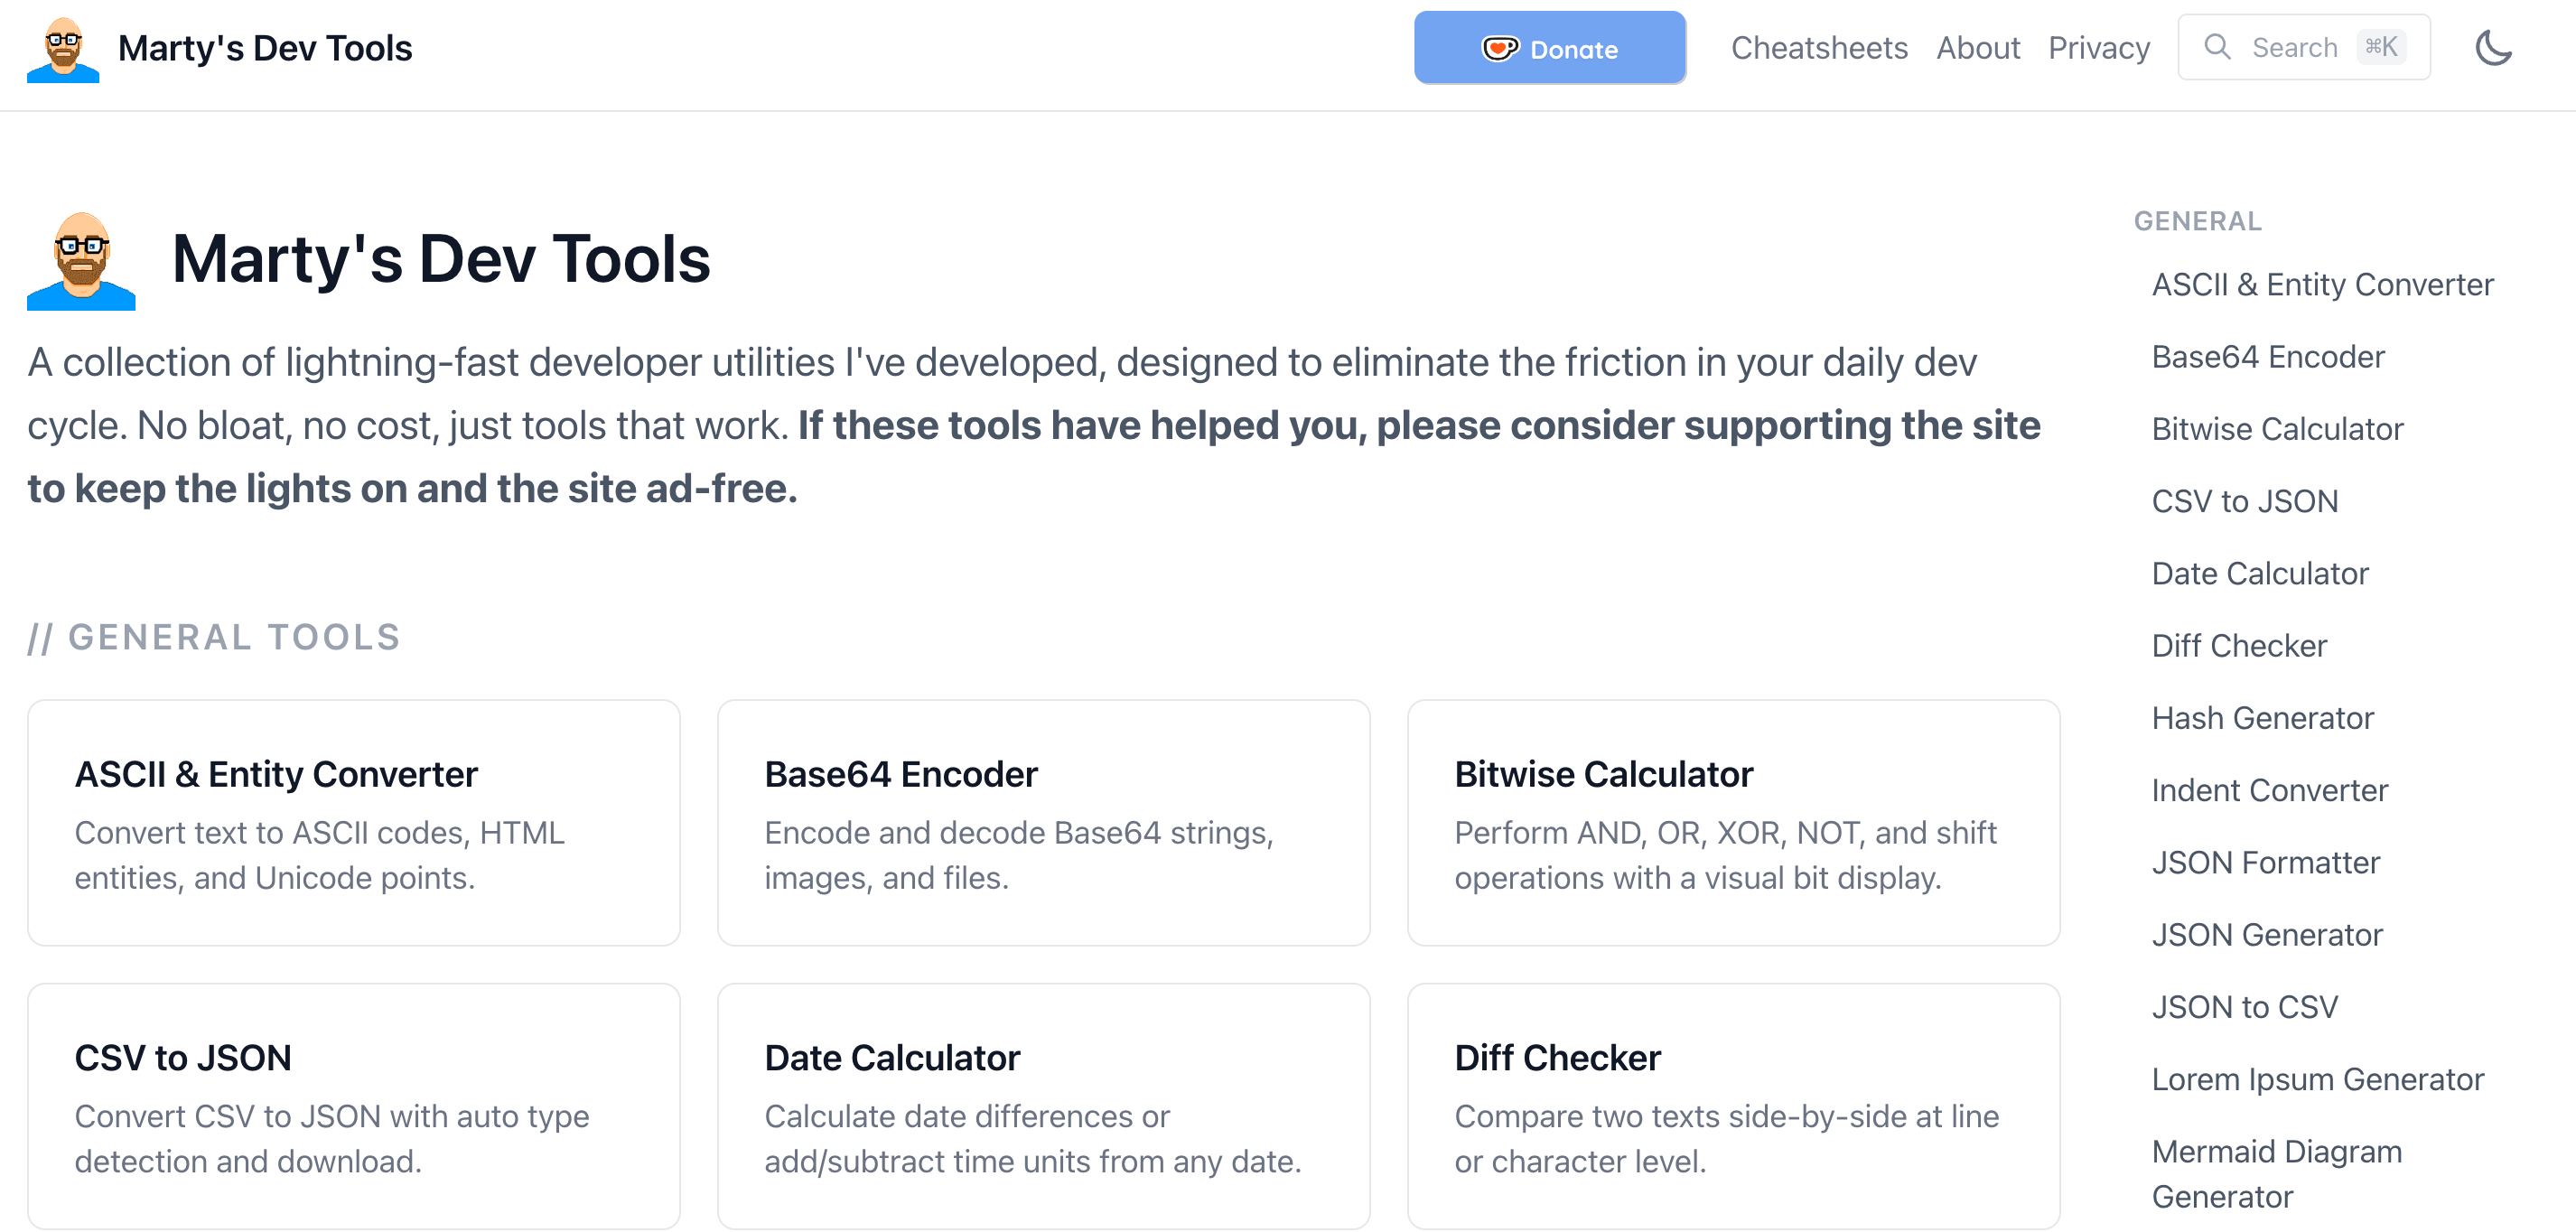This screenshot has height=1232, width=2576.
Task: Toggle dark mode with the moon icon
Action: coord(2493,48)
